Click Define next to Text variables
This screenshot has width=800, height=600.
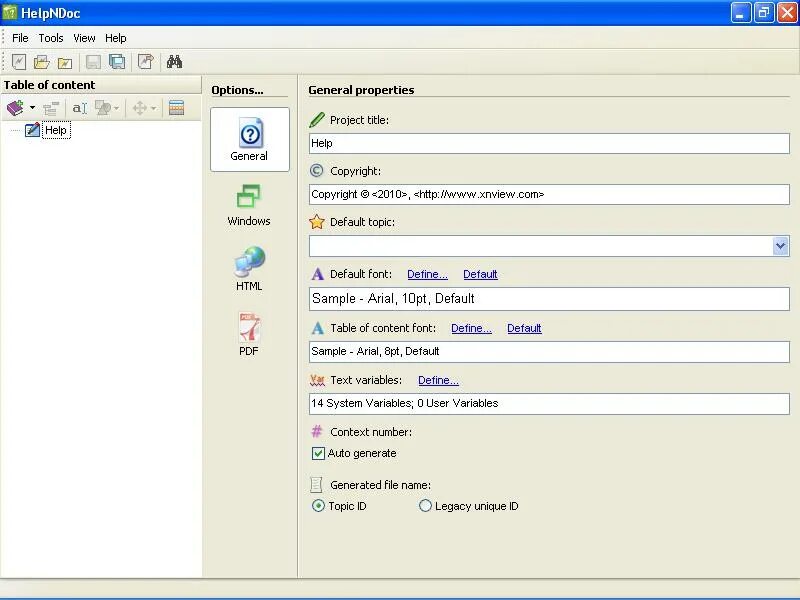438,379
